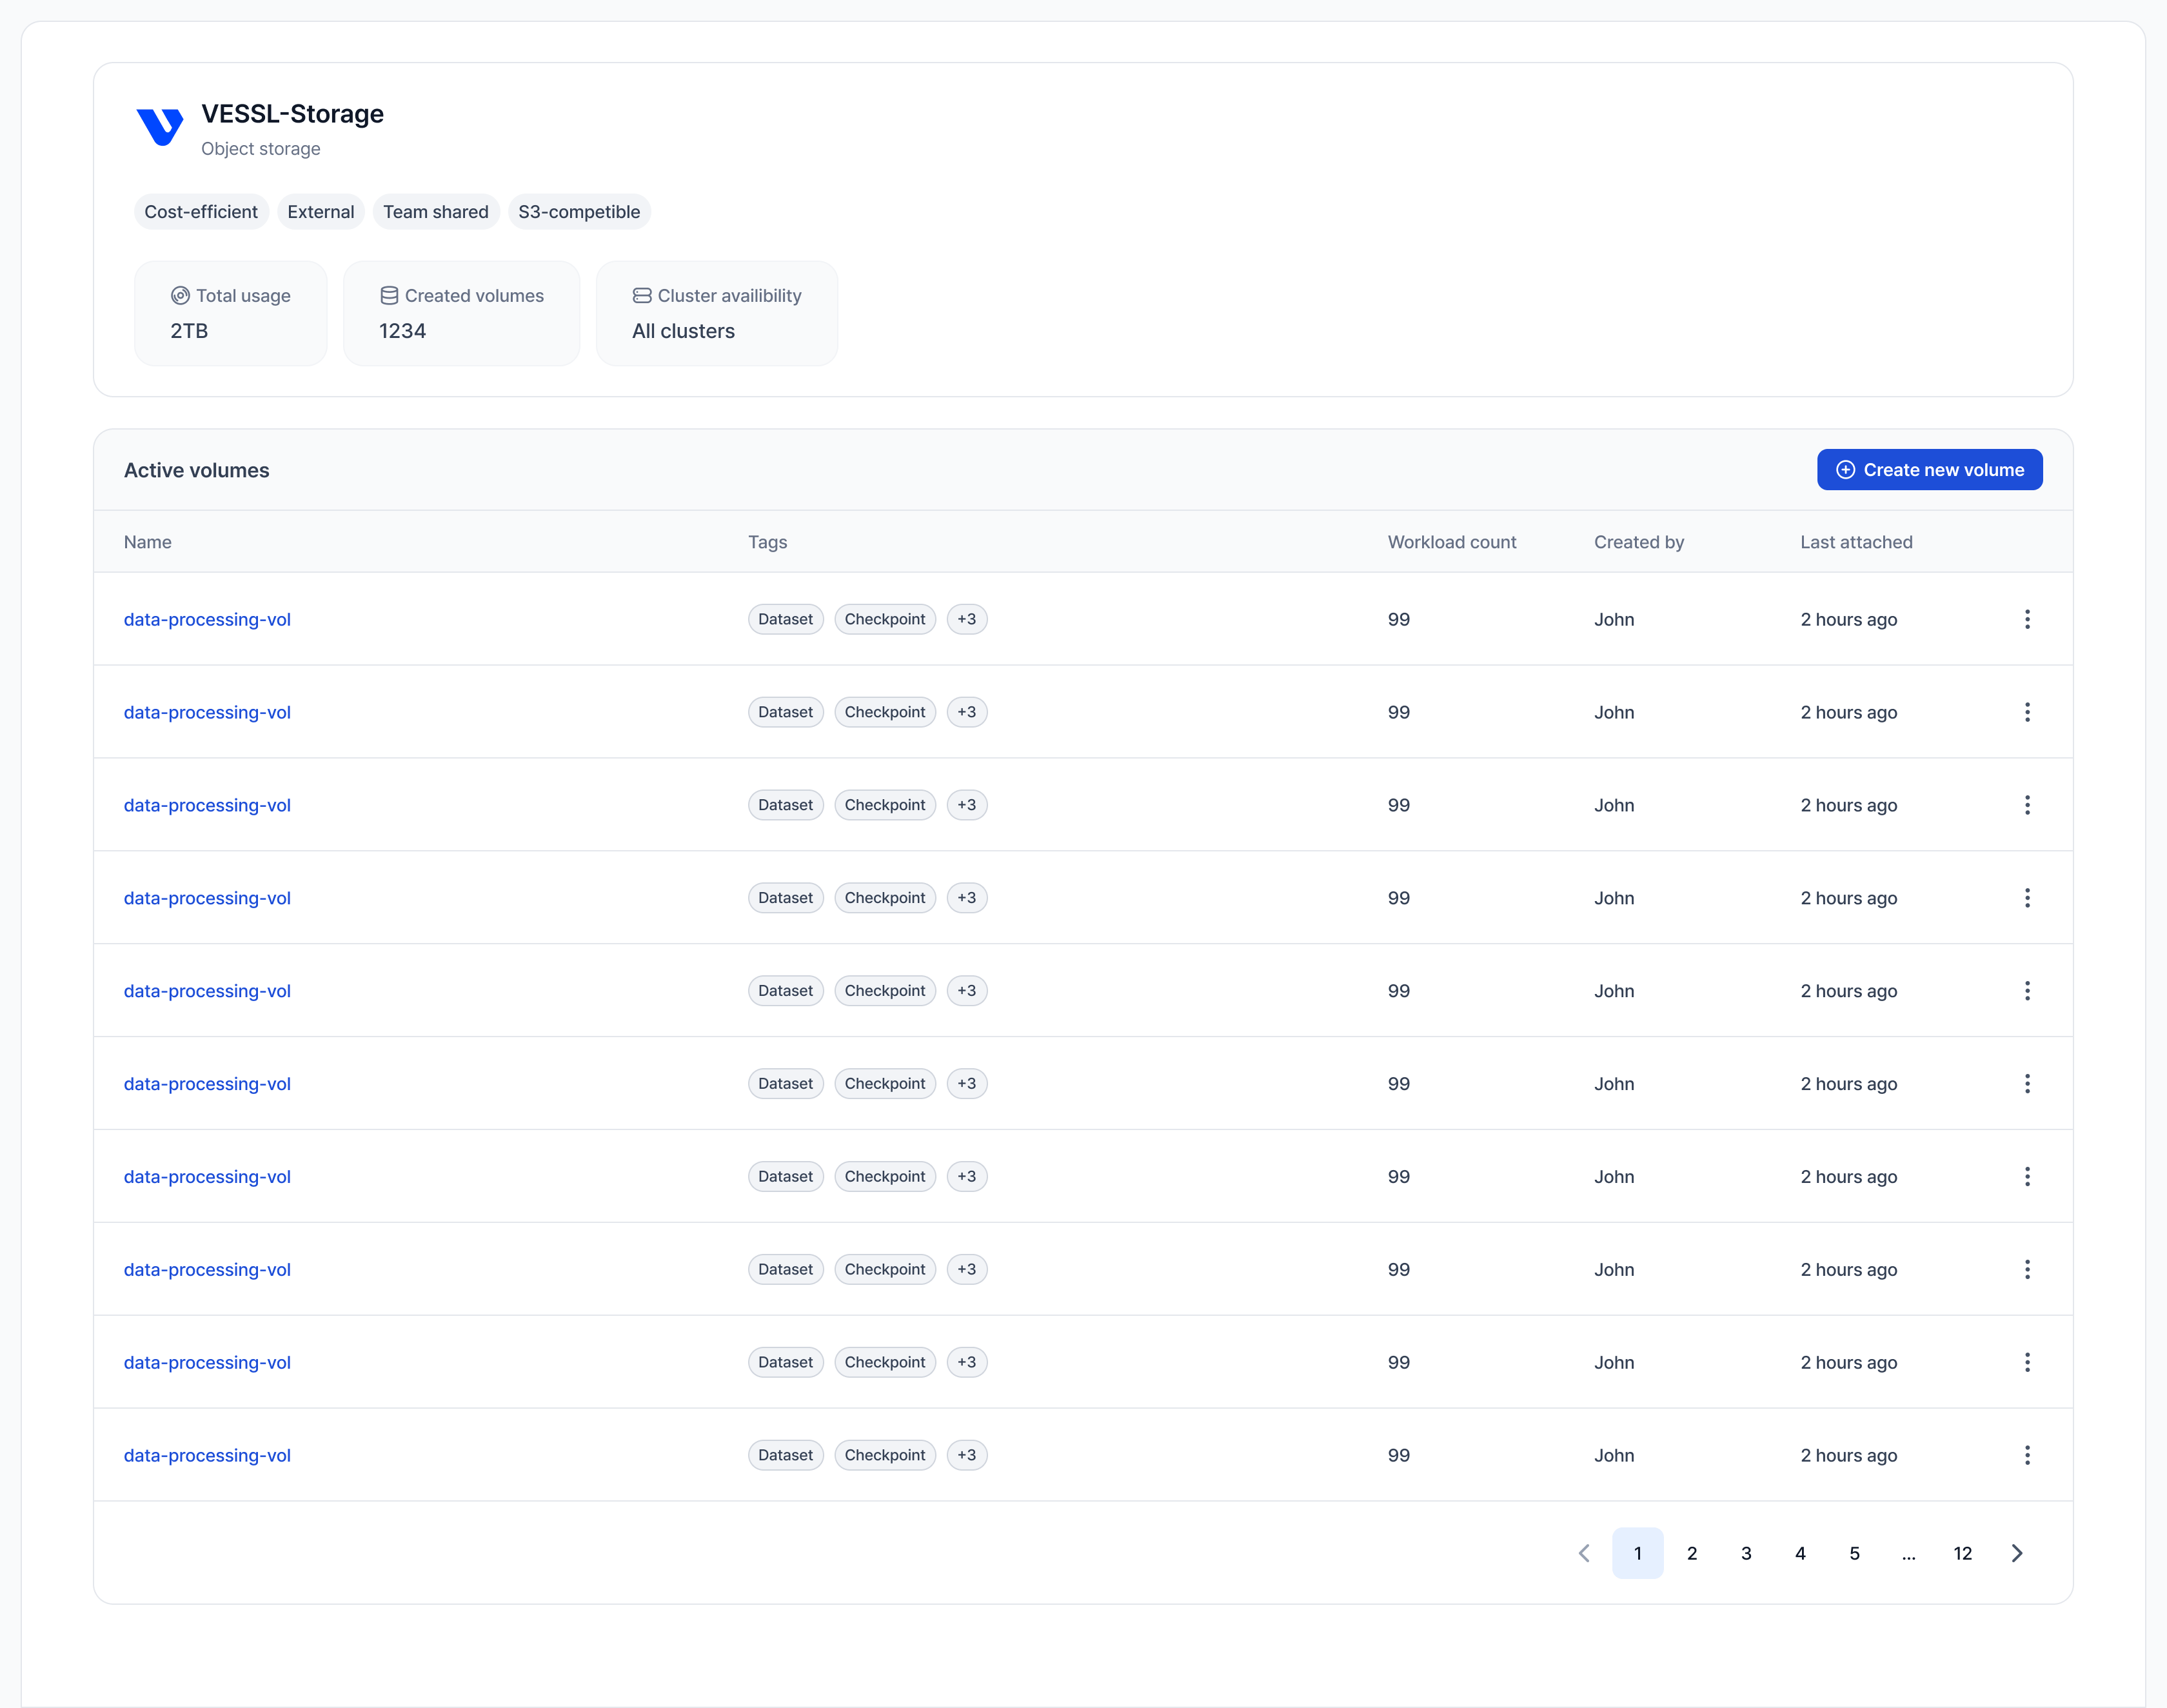Click the 99 workload count in the first row
The image size is (2167, 1708).
pos(1399,619)
